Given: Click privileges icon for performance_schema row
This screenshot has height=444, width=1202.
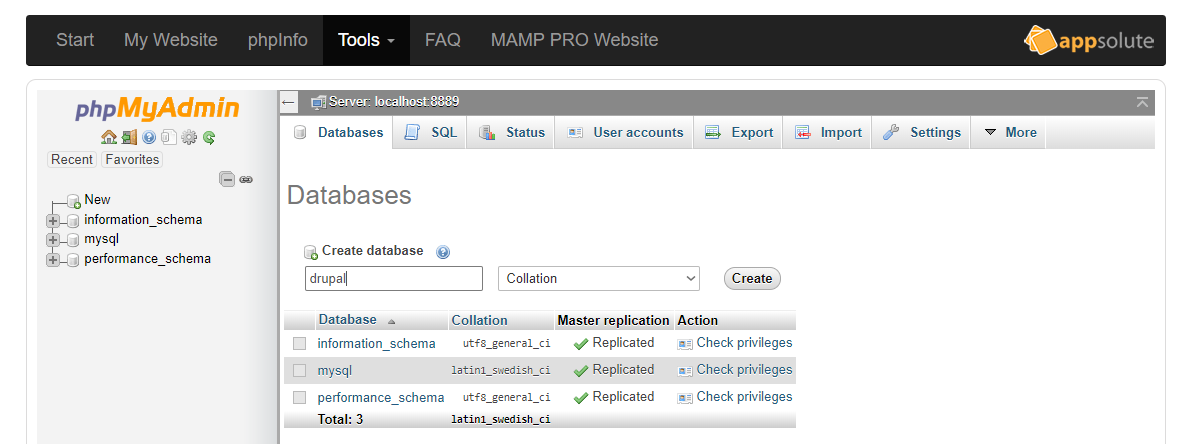Looking at the screenshot, I should [x=685, y=397].
